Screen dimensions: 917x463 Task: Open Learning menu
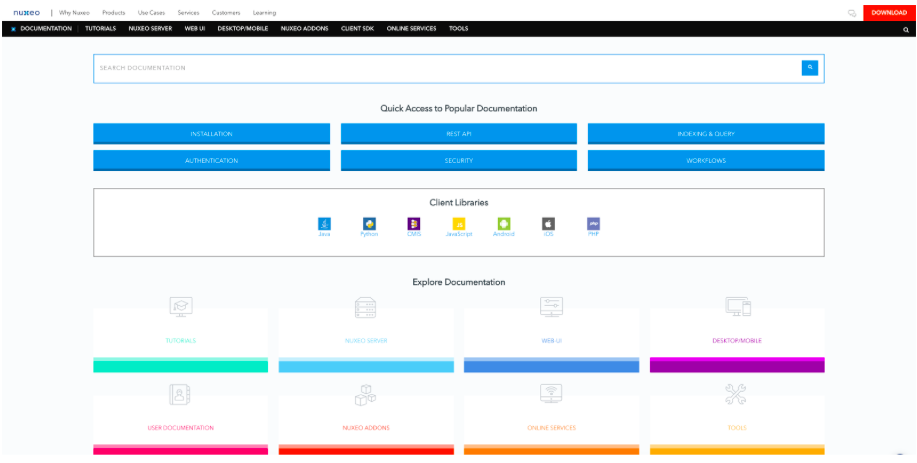(x=264, y=12)
